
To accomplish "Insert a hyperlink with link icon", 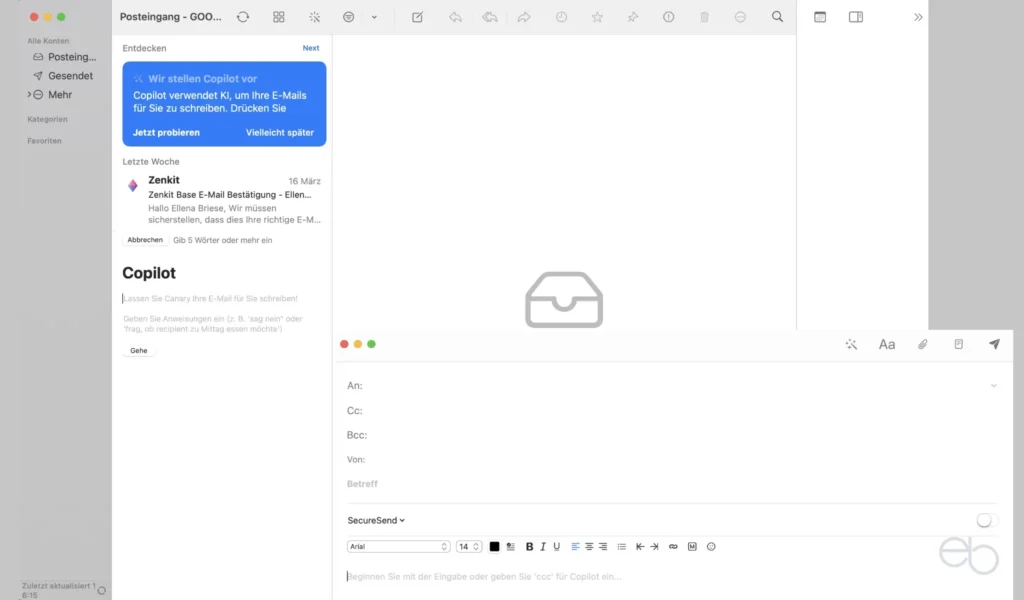I will coord(673,546).
